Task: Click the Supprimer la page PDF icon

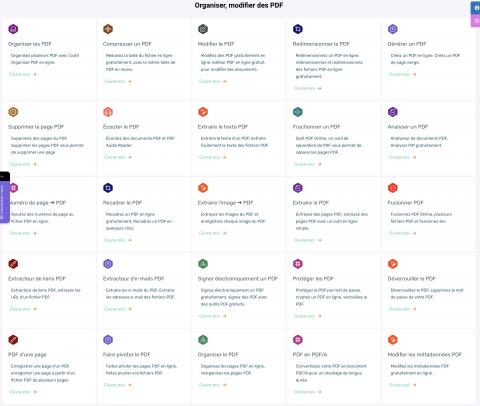Action: pos(13,112)
